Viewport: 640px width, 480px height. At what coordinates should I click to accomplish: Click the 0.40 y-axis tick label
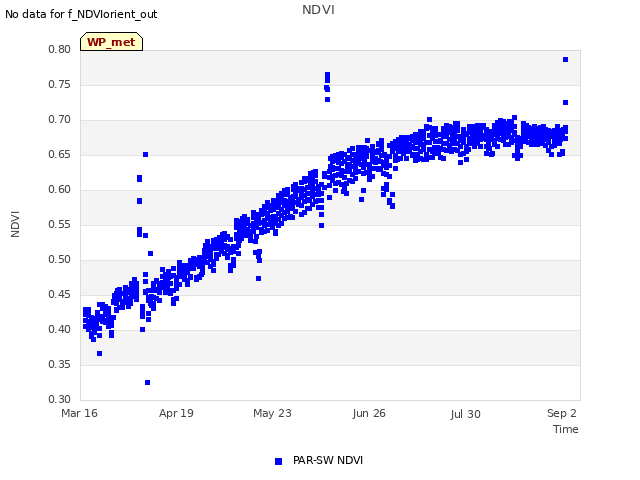[60, 329]
